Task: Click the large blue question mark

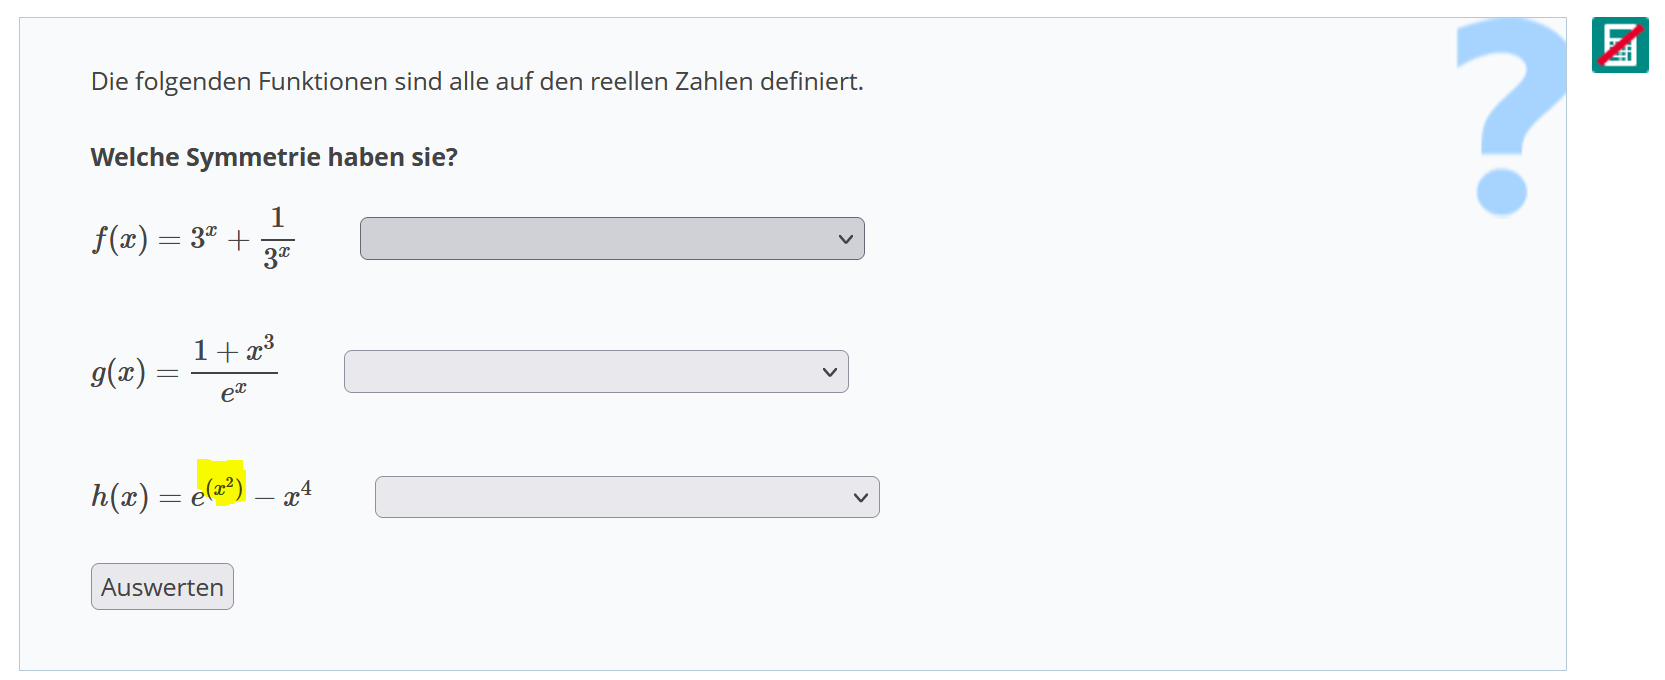Action: click(x=1510, y=115)
